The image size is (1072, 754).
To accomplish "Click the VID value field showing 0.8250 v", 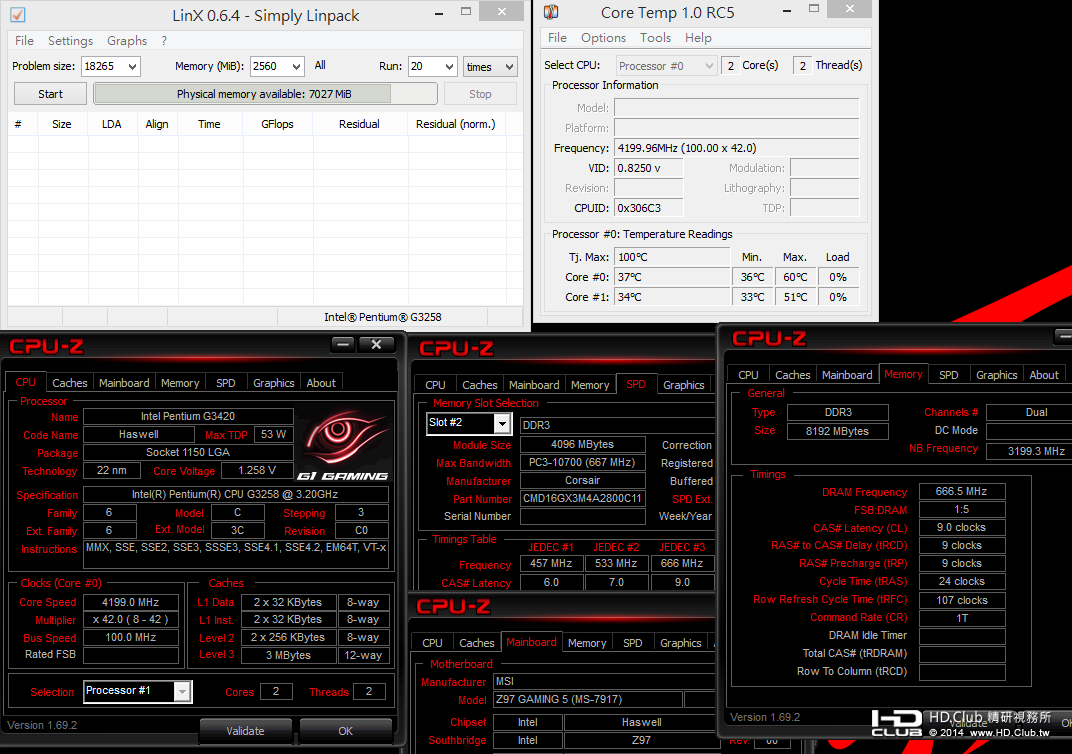I will pos(649,167).
